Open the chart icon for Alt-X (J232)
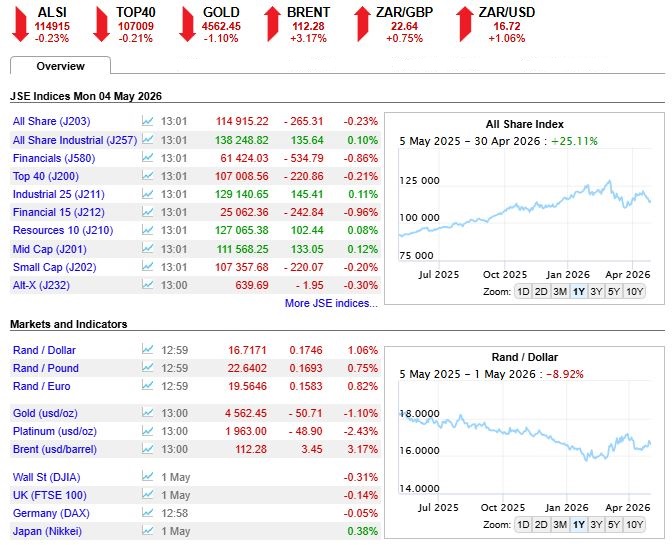The image size is (672, 545). point(147,284)
